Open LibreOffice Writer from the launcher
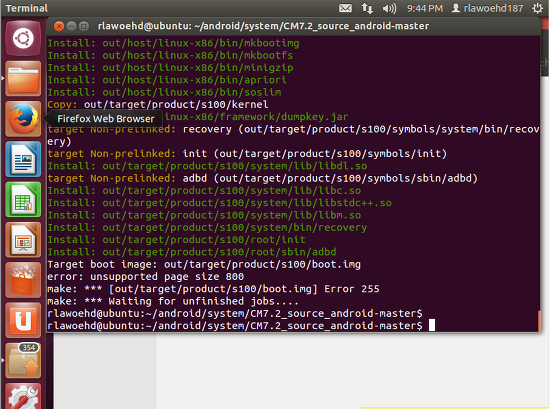 click(x=23, y=159)
